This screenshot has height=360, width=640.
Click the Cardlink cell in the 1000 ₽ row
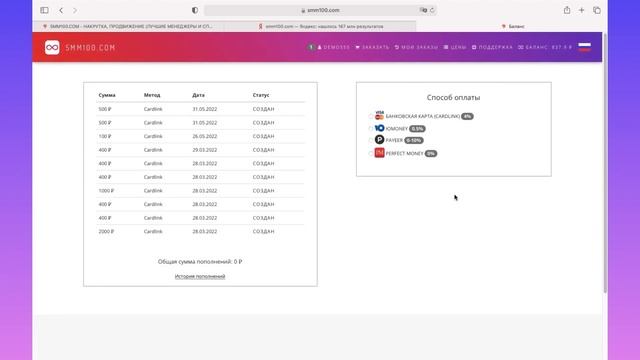(x=153, y=191)
